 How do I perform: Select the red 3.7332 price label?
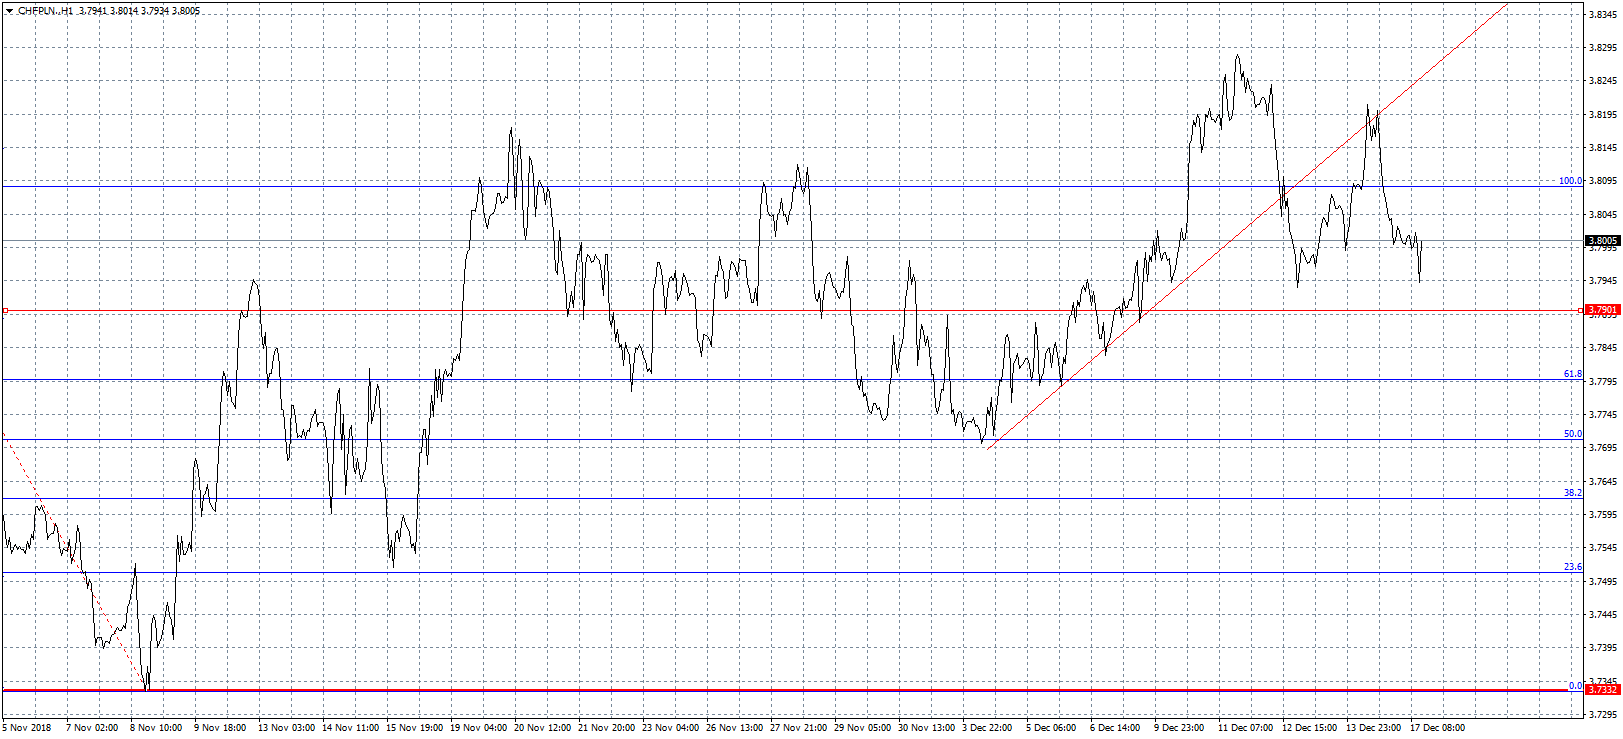(x=1603, y=689)
